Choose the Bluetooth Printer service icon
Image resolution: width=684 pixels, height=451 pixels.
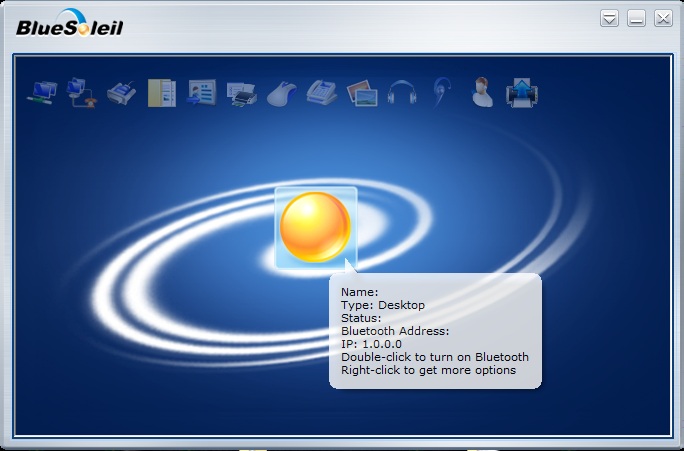pos(241,93)
